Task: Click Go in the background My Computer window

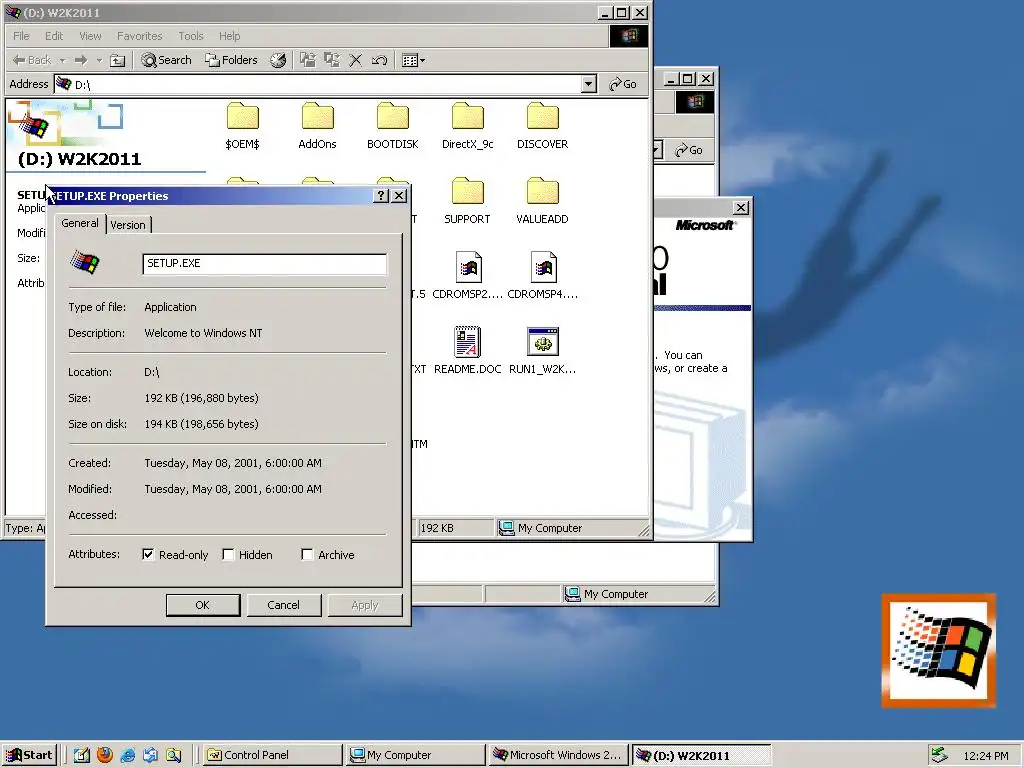Action: 690,150
